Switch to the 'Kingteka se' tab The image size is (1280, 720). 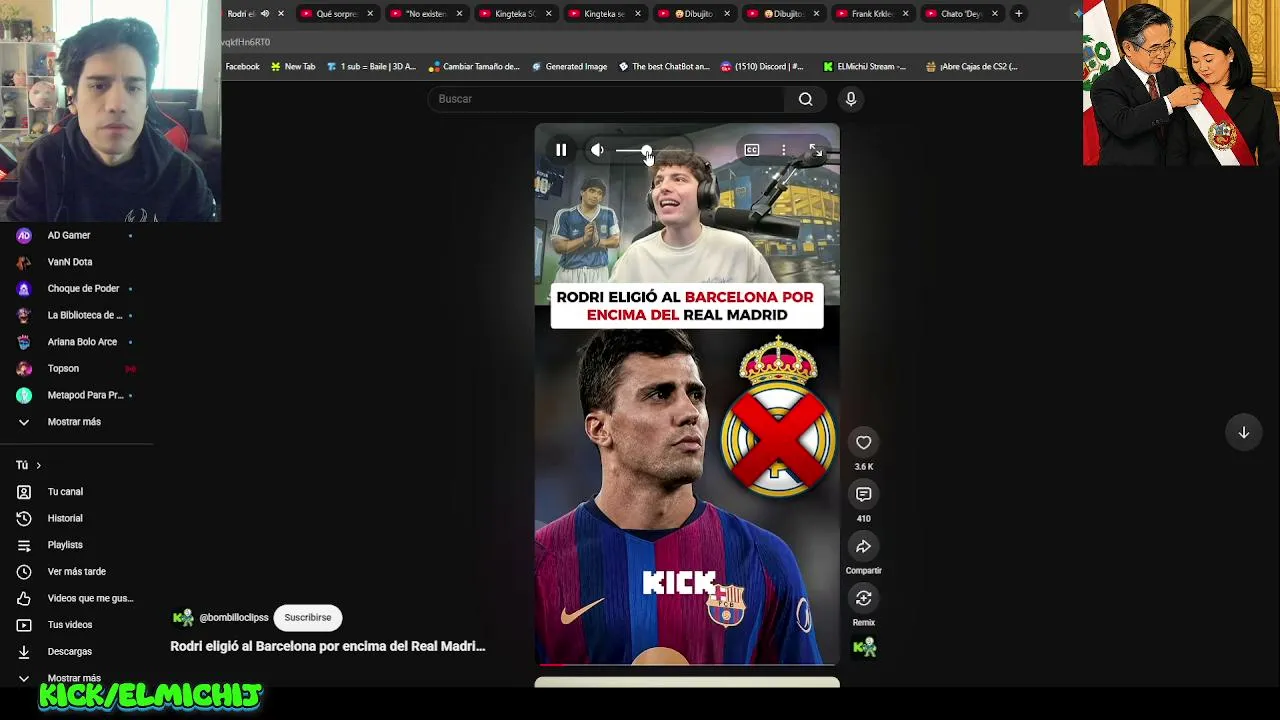tap(604, 14)
